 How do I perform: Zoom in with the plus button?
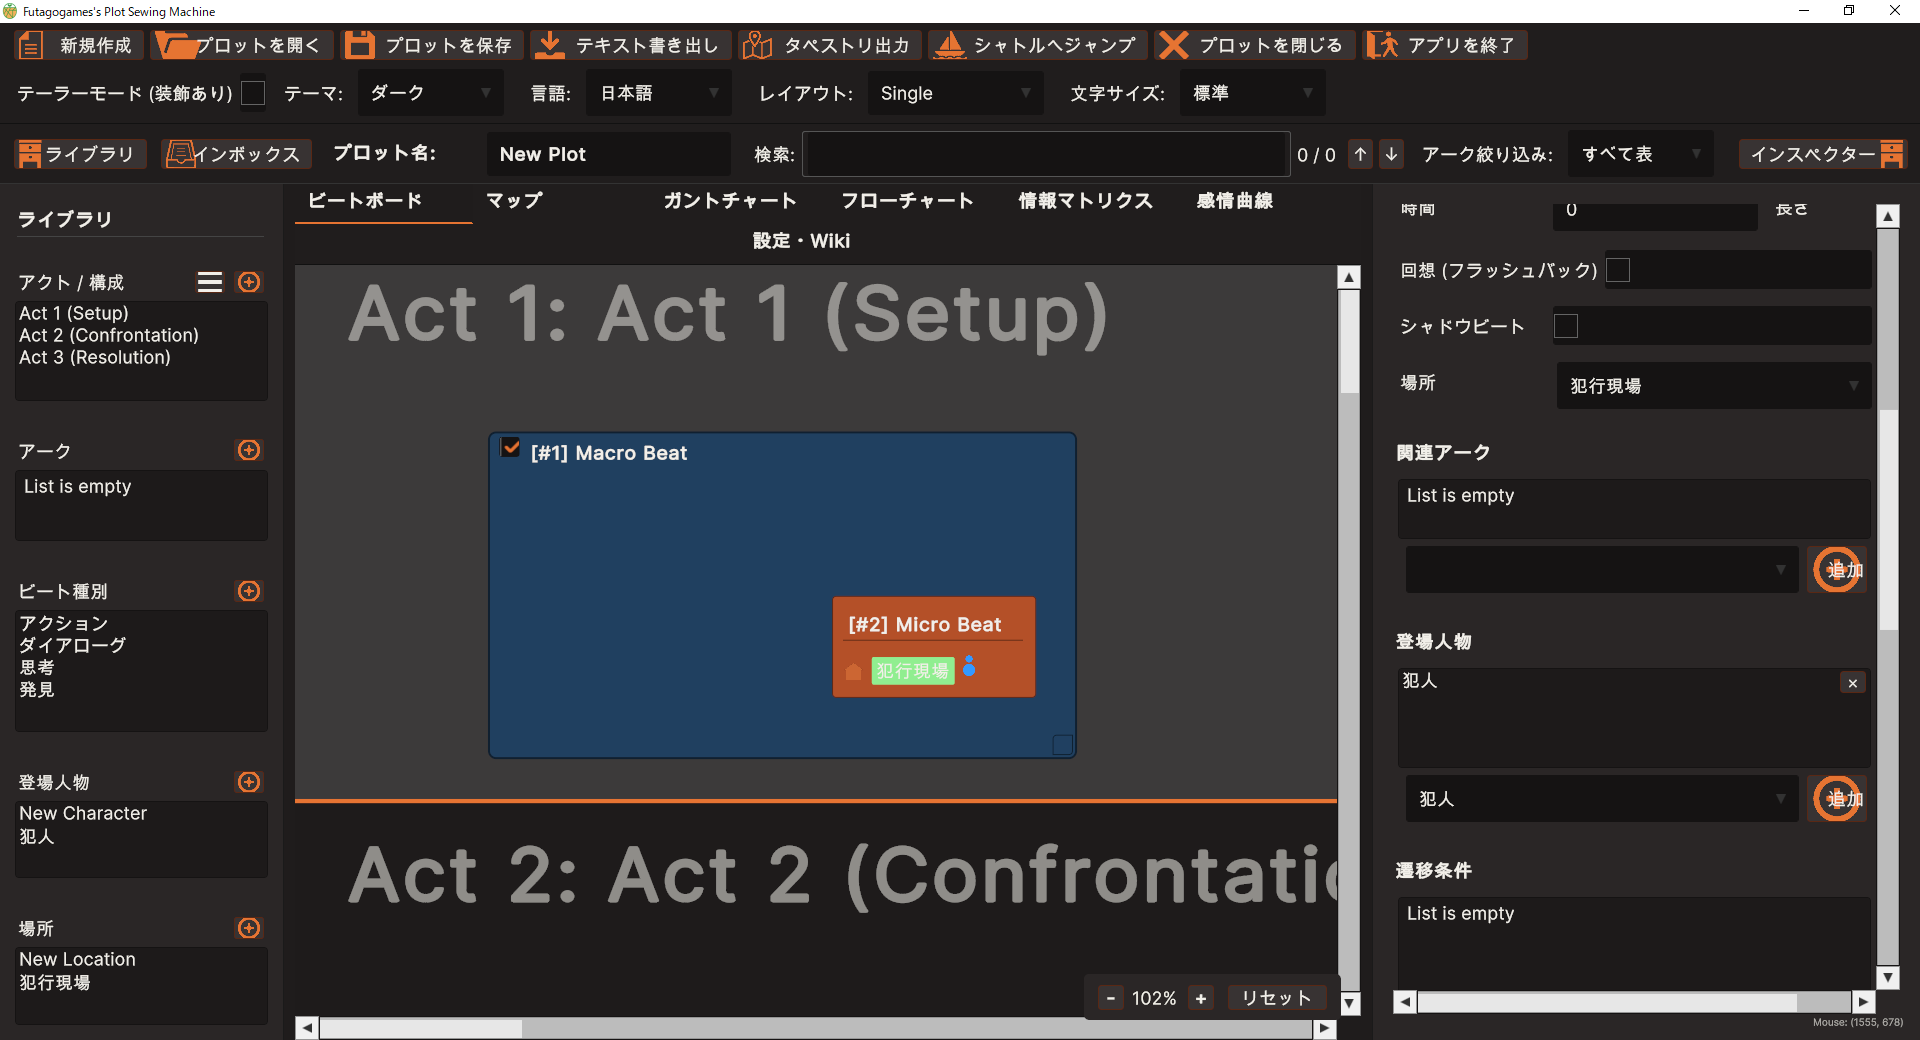point(1201,998)
